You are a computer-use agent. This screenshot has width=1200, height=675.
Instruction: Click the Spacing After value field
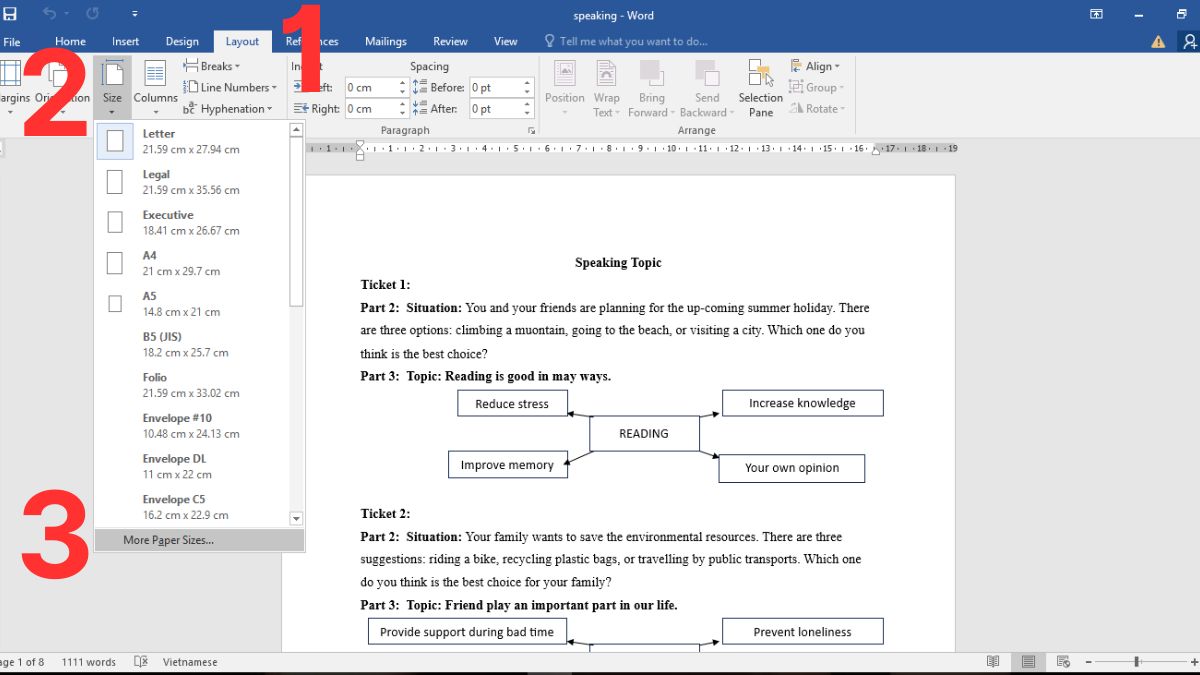click(496, 109)
